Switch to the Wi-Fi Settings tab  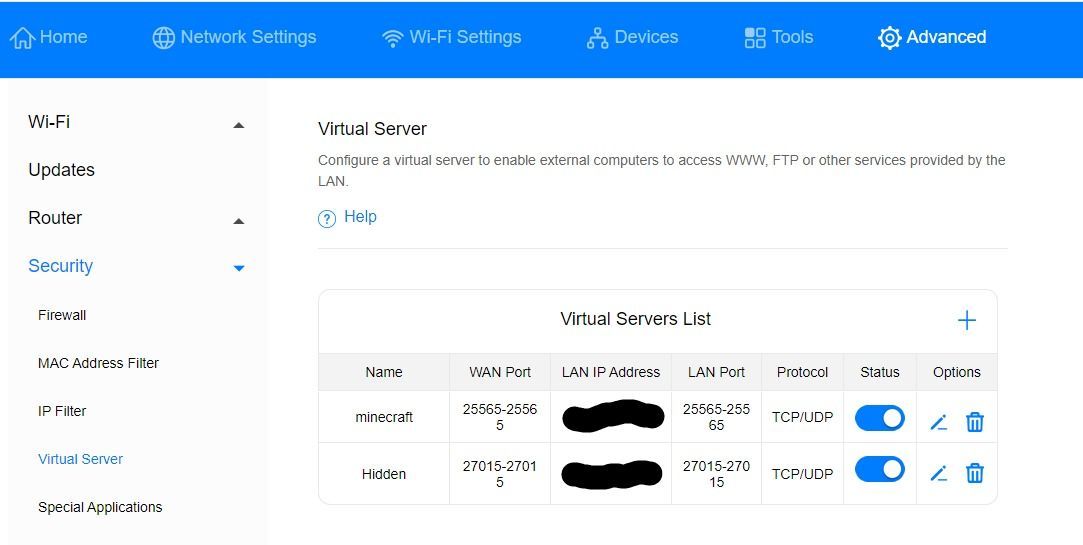point(452,38)
